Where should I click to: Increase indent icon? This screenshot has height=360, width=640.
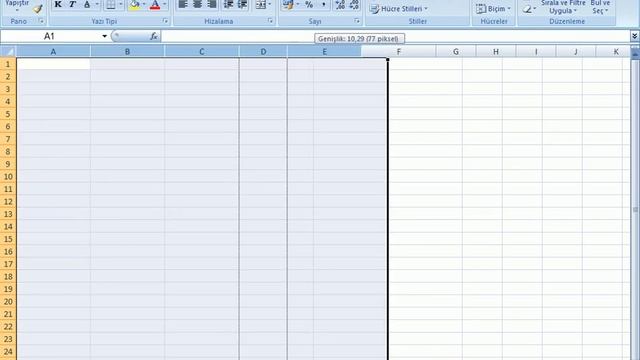click(x=242, y=4)
